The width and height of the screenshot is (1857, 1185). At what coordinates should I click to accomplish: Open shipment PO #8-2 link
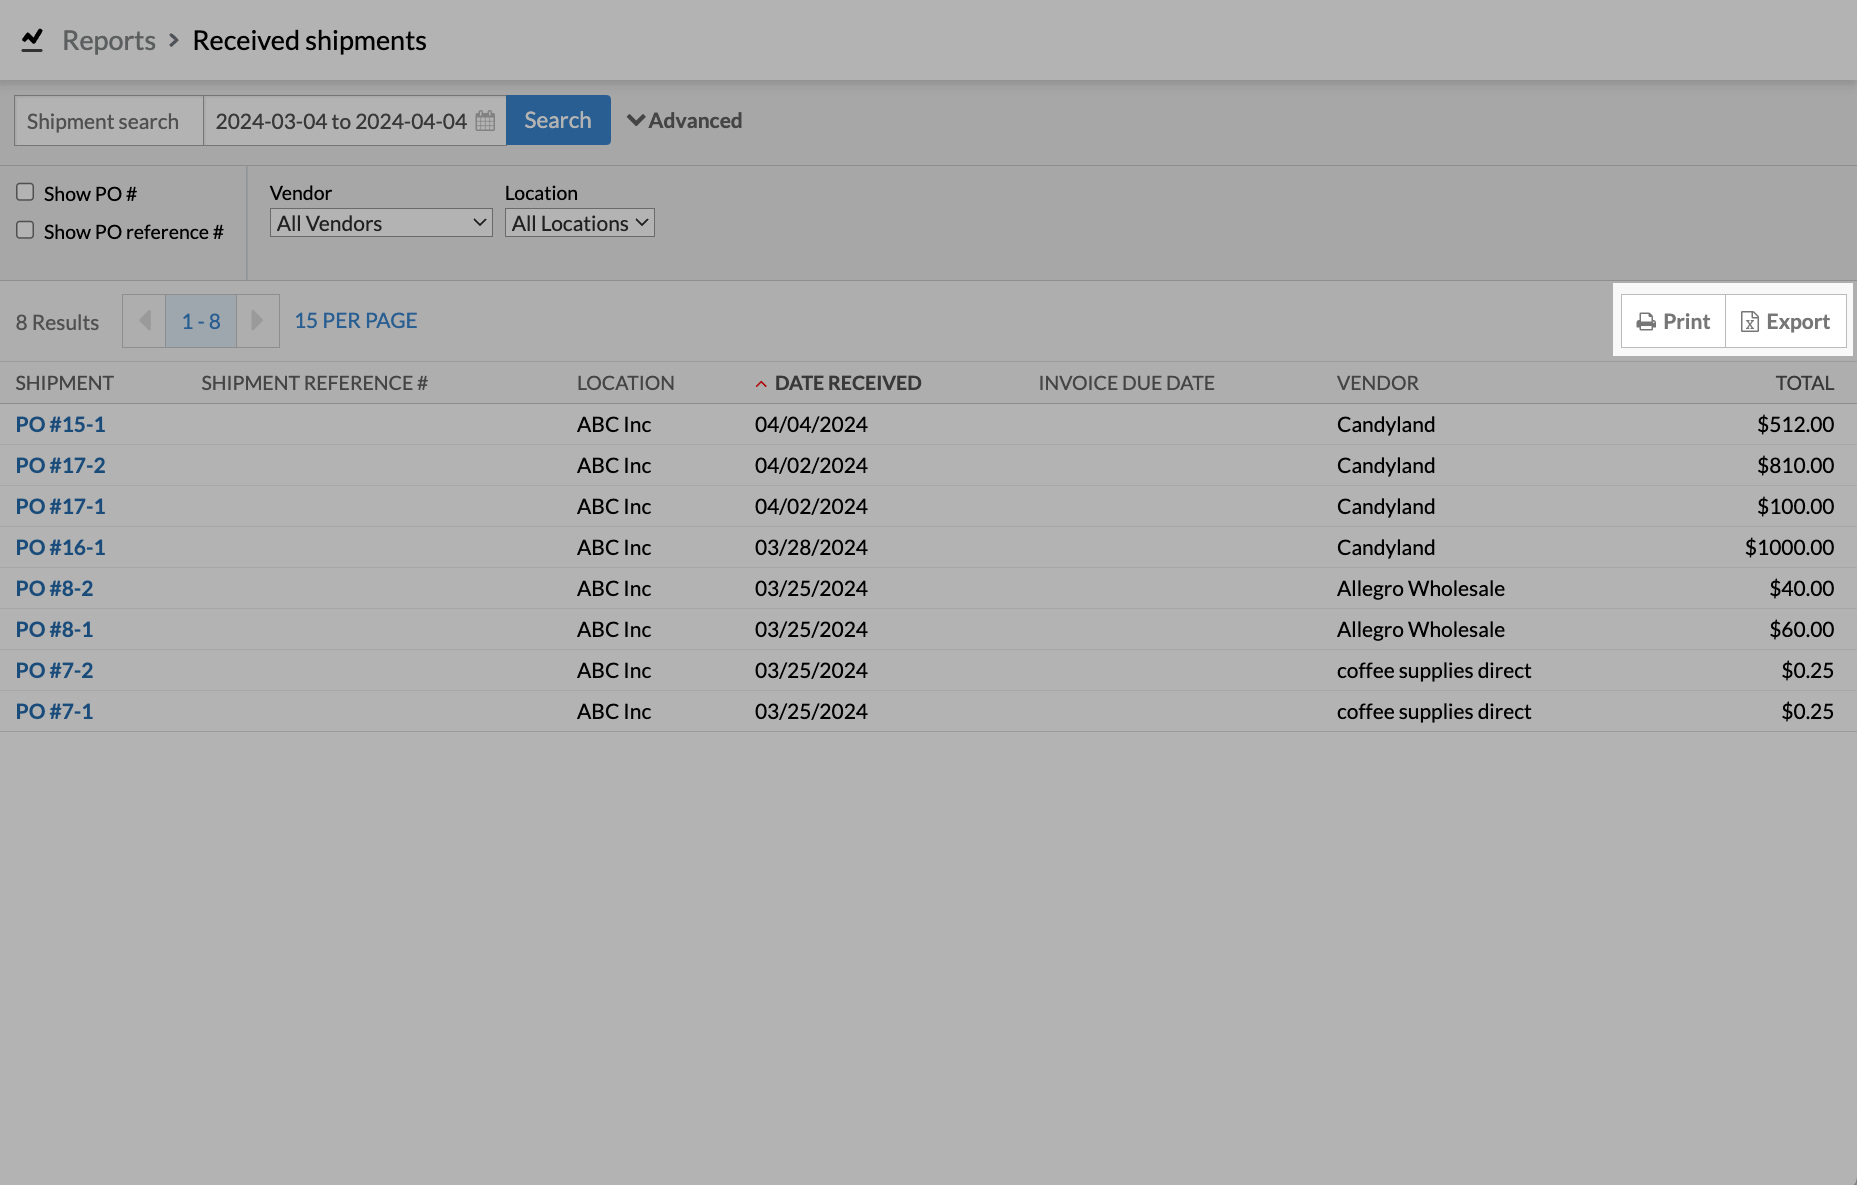click(54, 588)
